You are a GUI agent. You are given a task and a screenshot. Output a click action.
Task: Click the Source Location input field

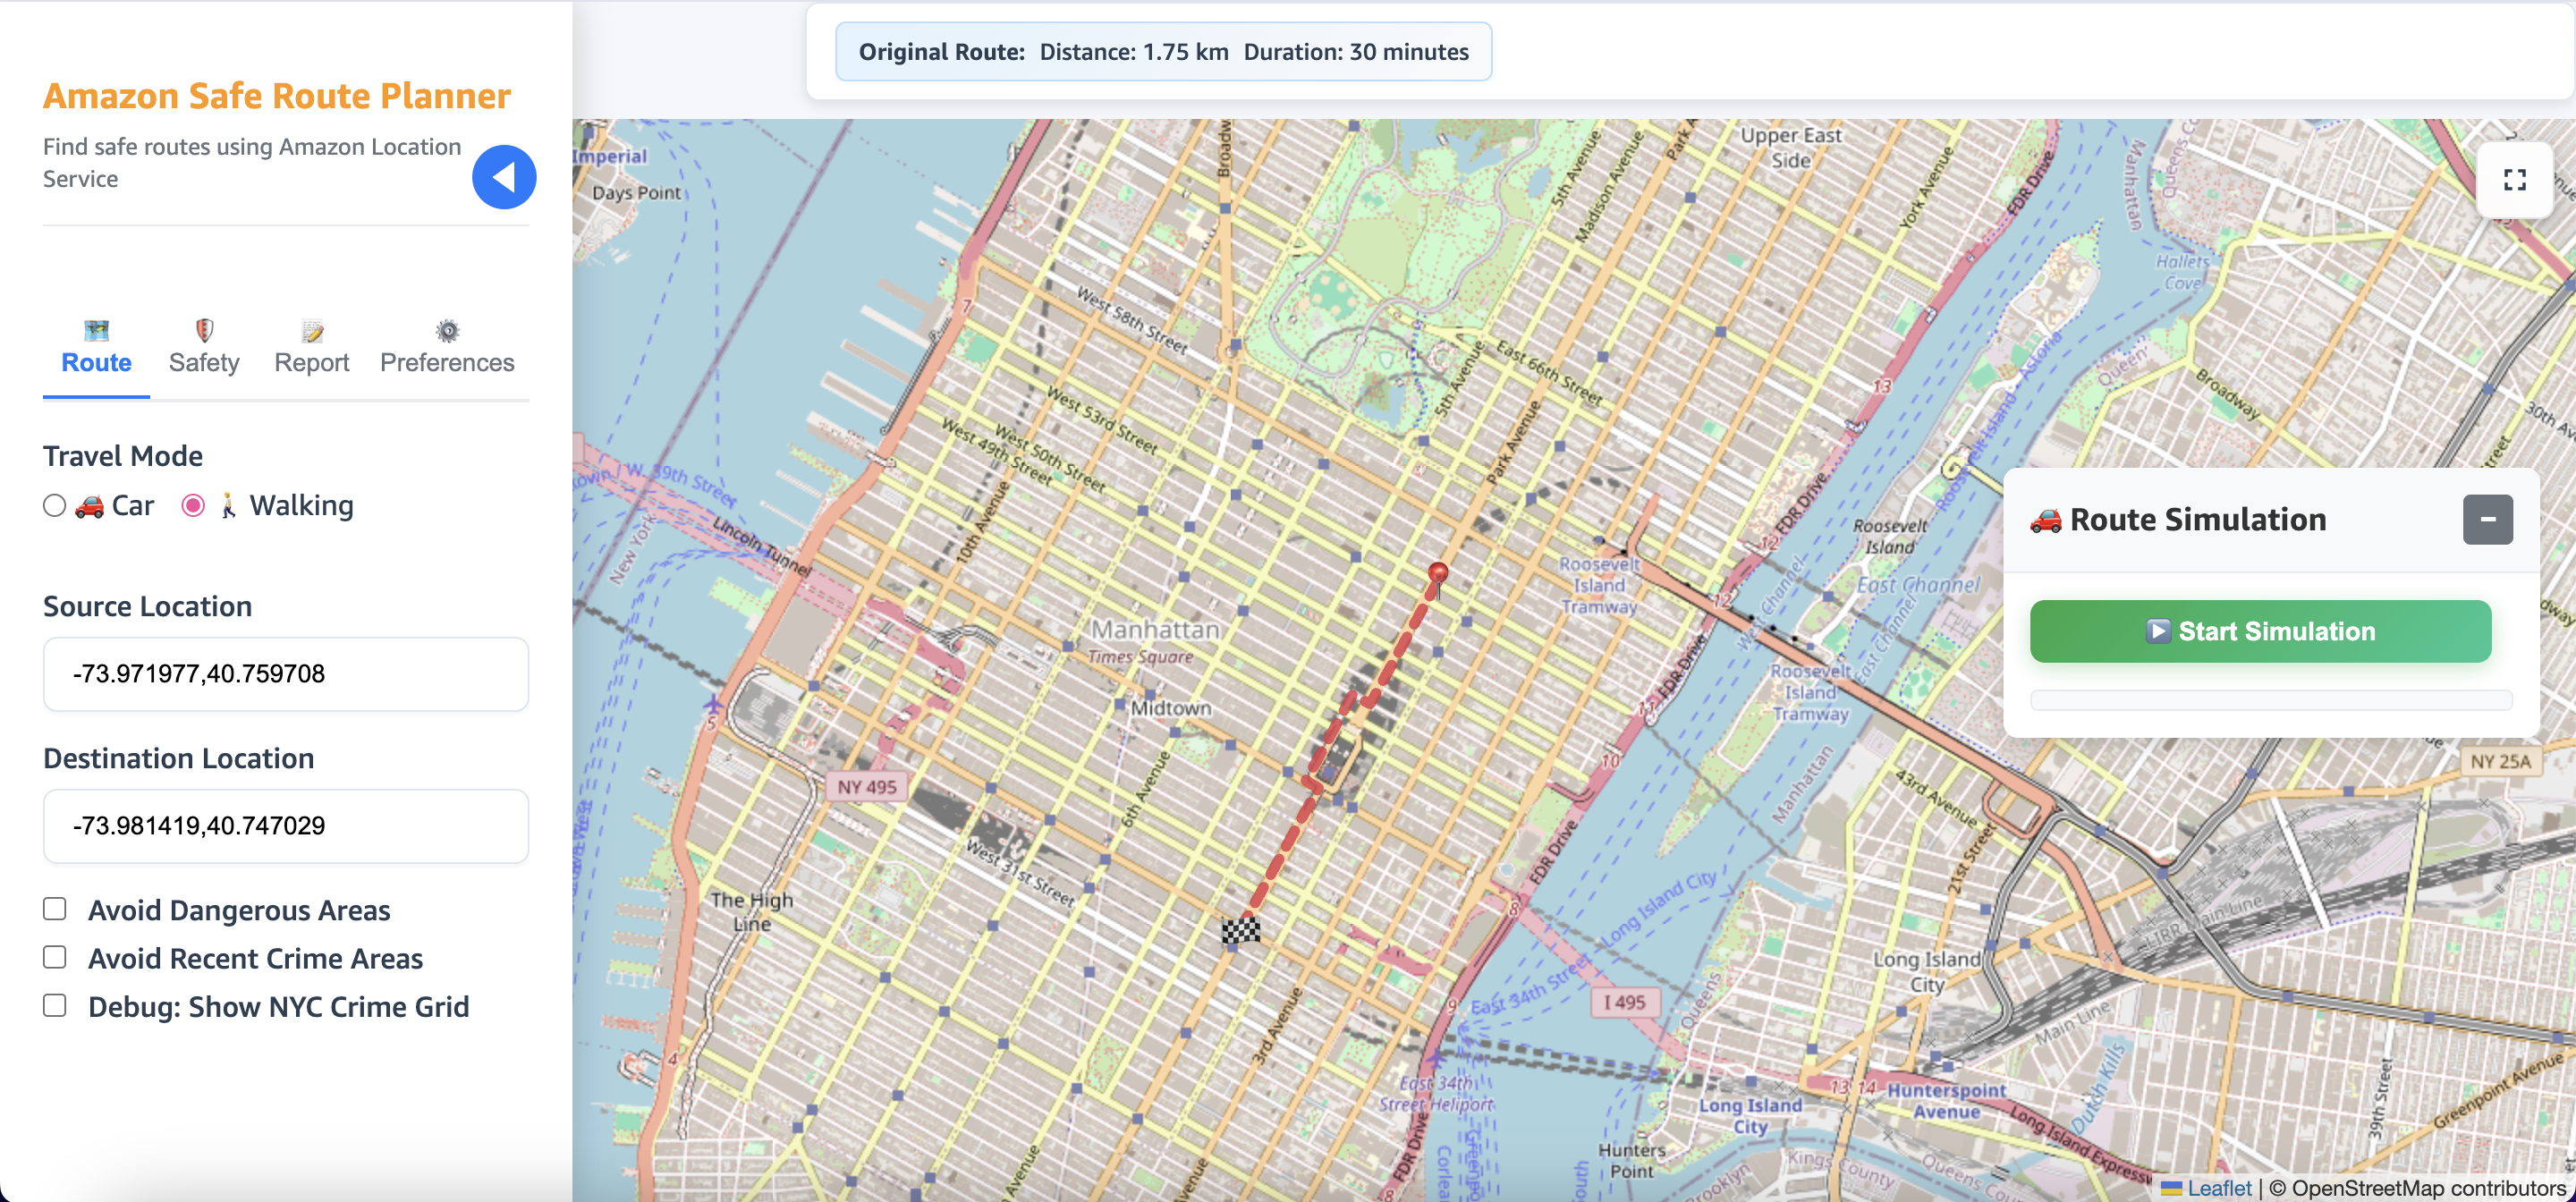(286, 674)
